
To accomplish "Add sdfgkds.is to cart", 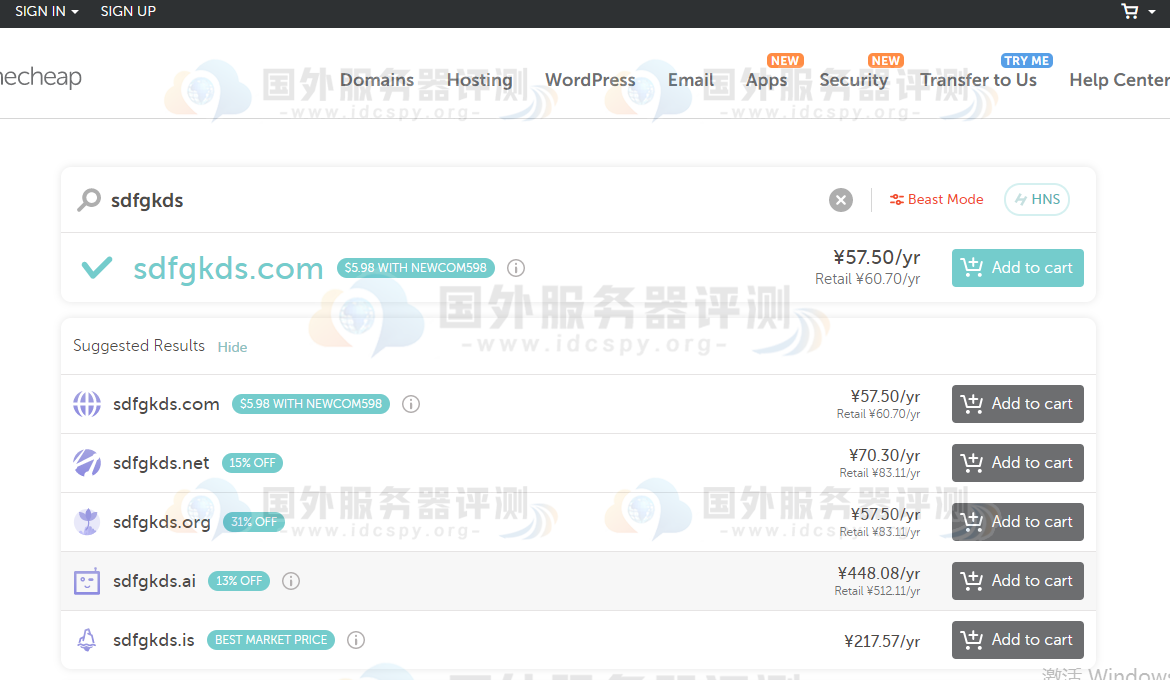I will (x=1018, y=640).
